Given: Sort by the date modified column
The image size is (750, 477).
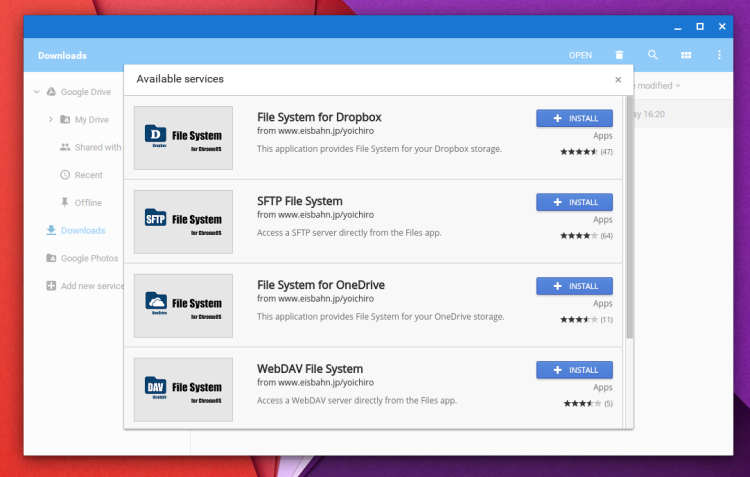Looking at the screenshot, I should pos(655,86).
